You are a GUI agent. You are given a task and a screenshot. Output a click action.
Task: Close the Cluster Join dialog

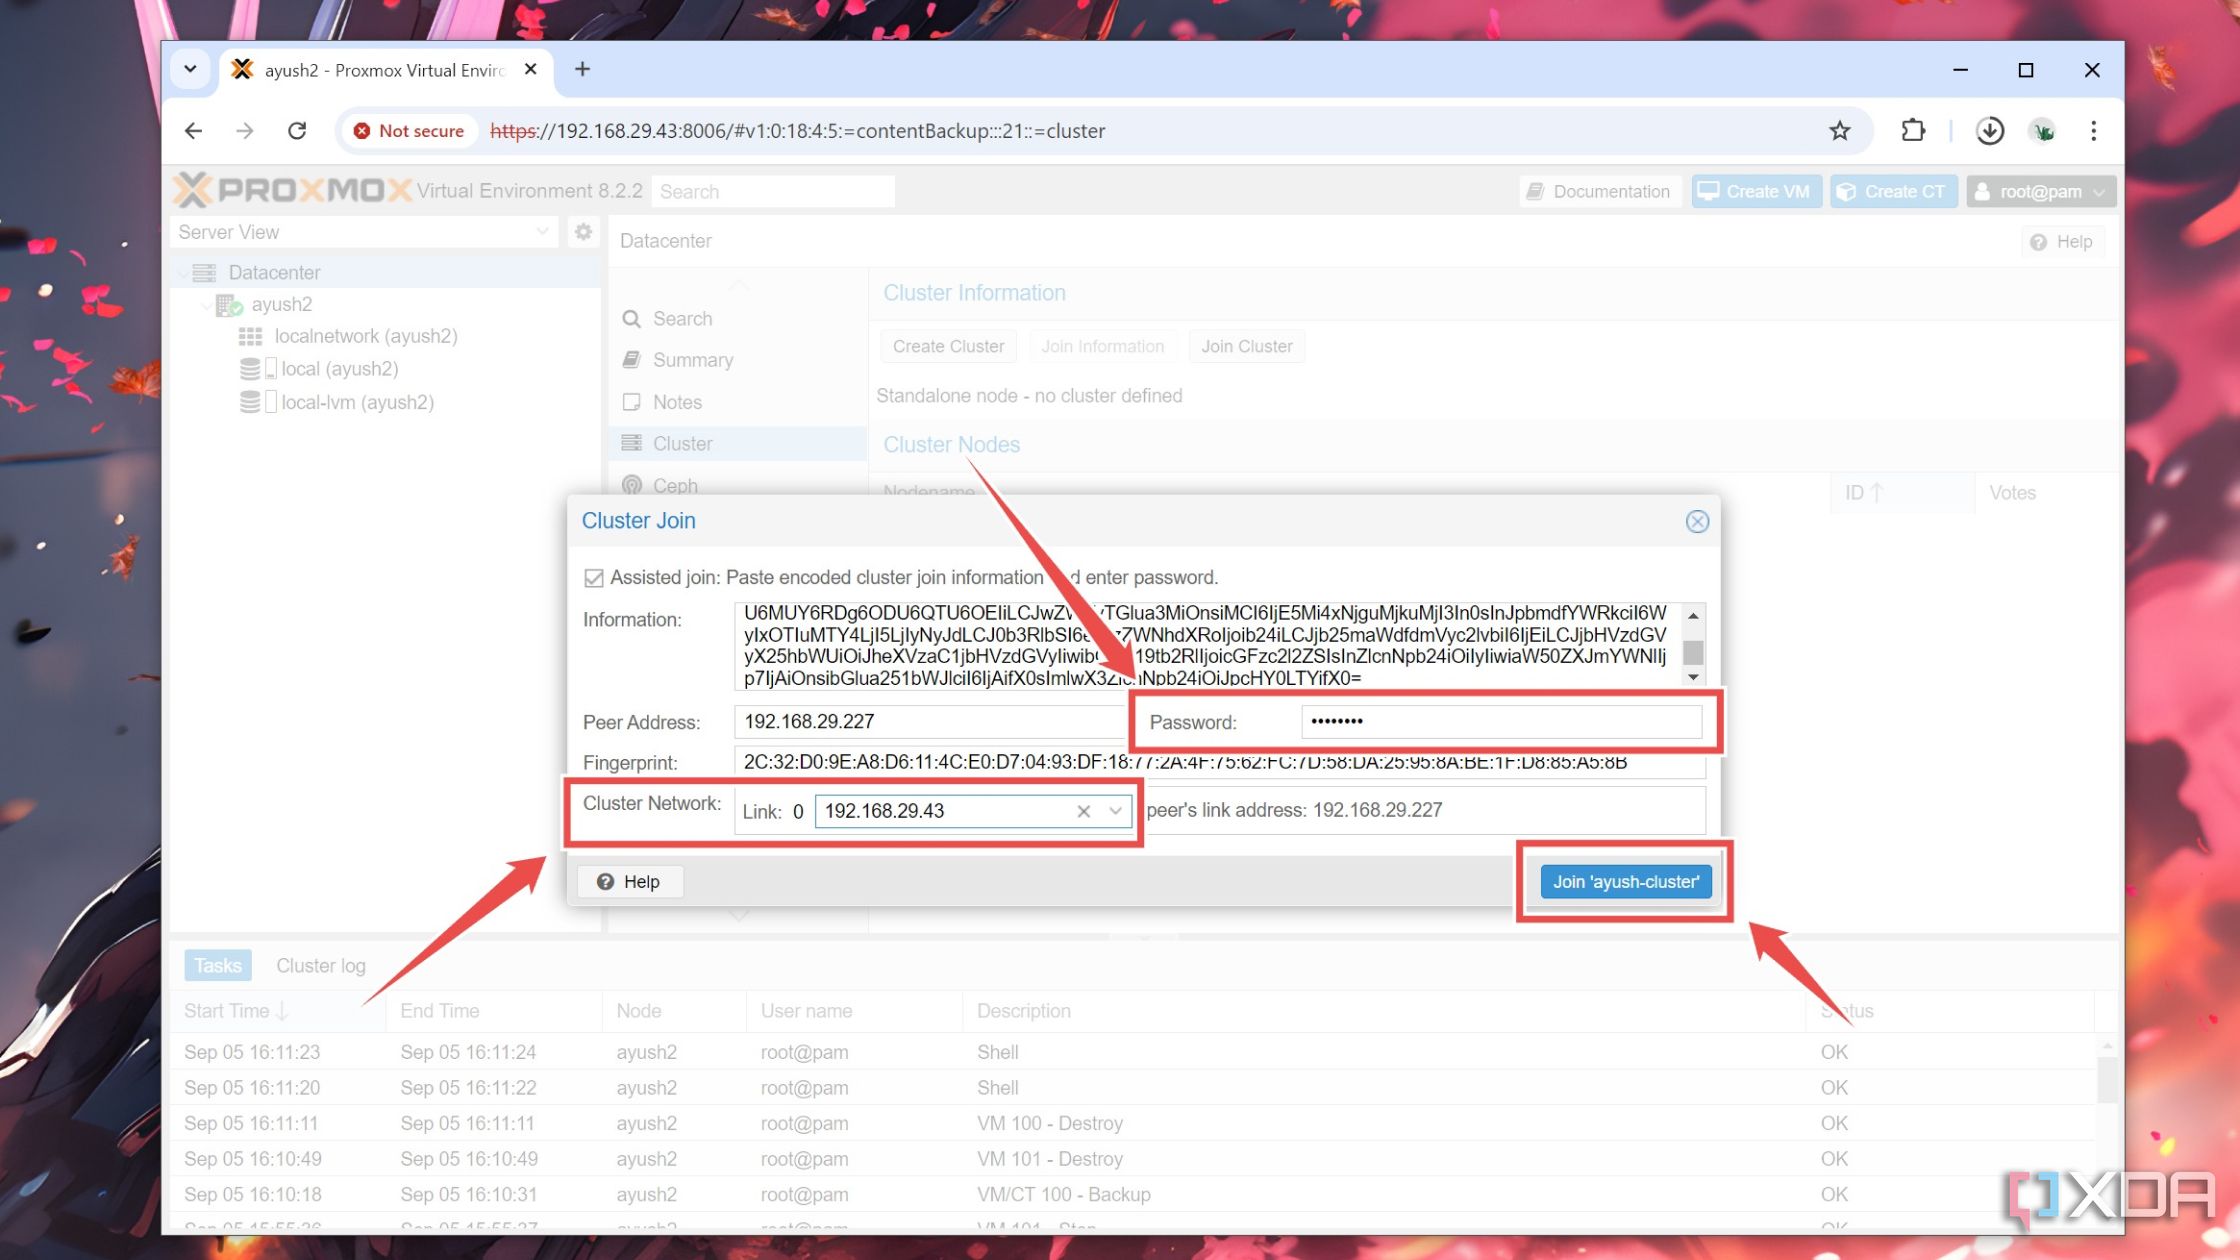[x=1697, y=521]
